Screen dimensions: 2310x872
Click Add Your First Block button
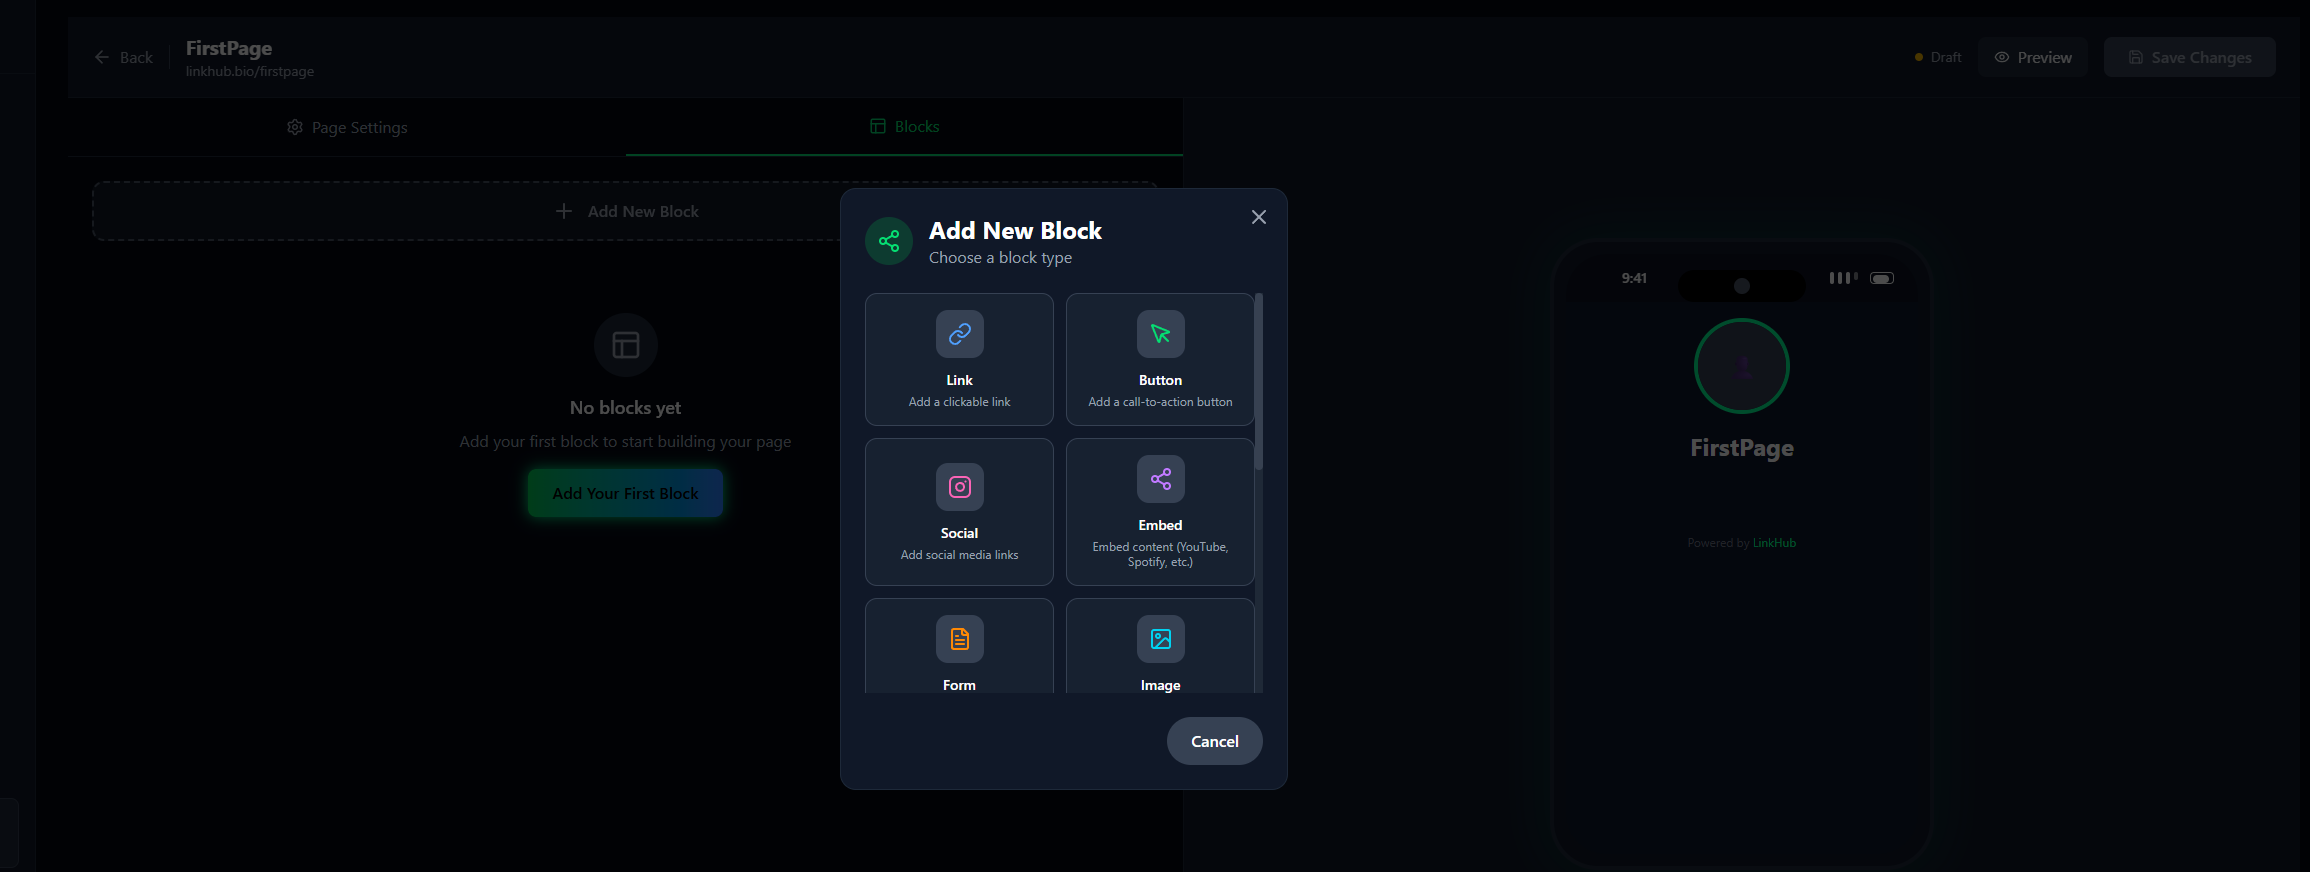(625, 493)
